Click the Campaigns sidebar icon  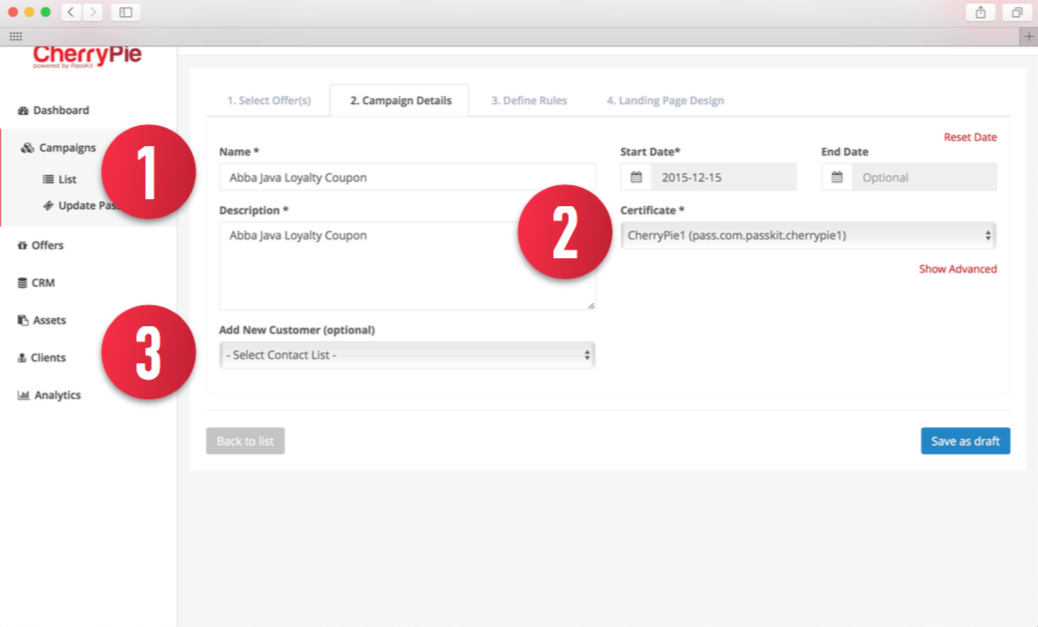pos(27,148)
